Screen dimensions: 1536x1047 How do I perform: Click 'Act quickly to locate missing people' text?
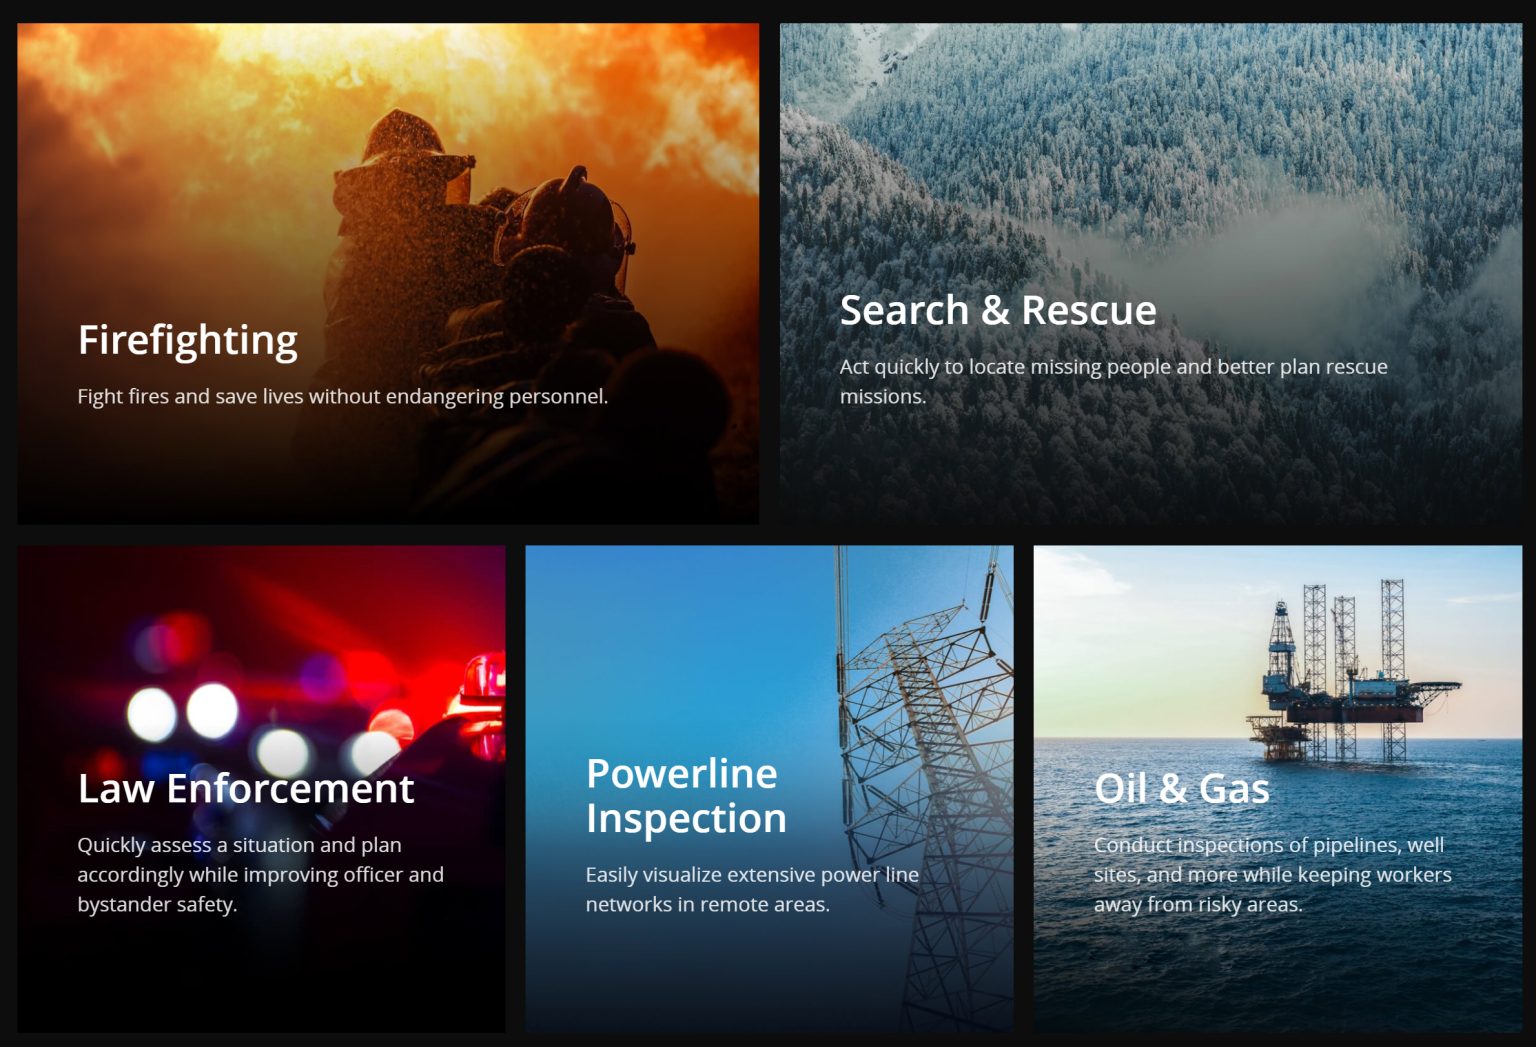pyautogui.click(x=1113, y=382)
